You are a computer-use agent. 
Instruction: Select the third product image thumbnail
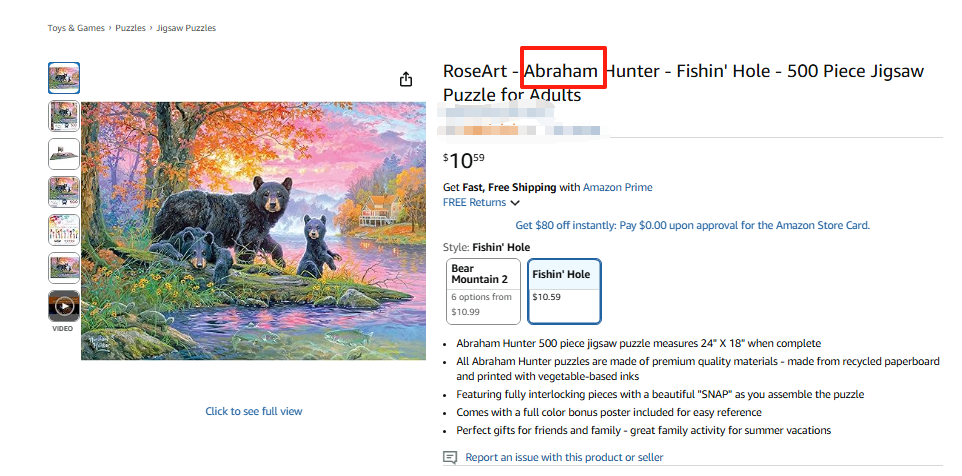(64, 154)
